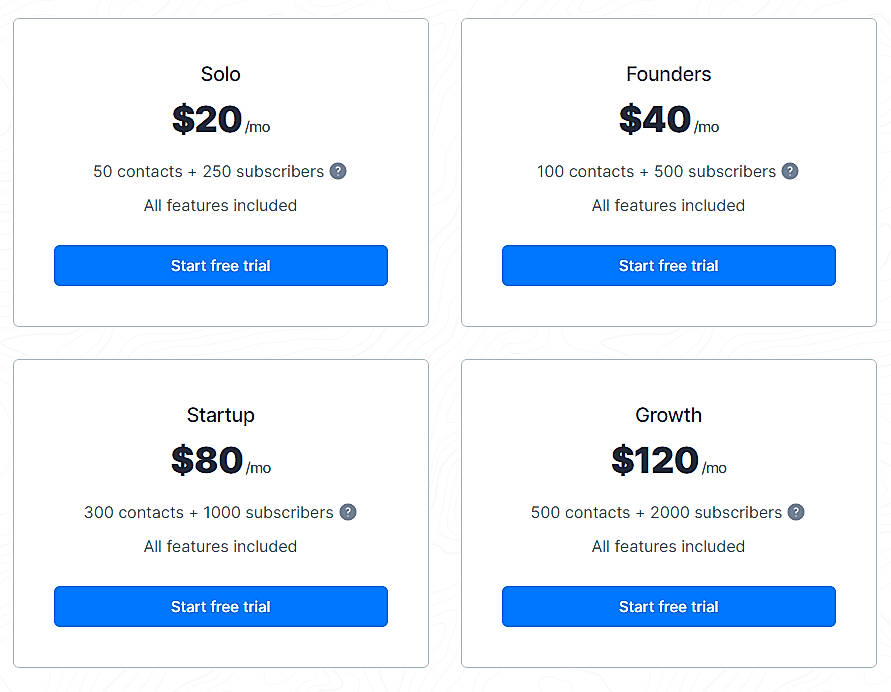The height and width of the screenshot is (692, 891).
Task: Click the Solo plan title
Action: point(220,74)
